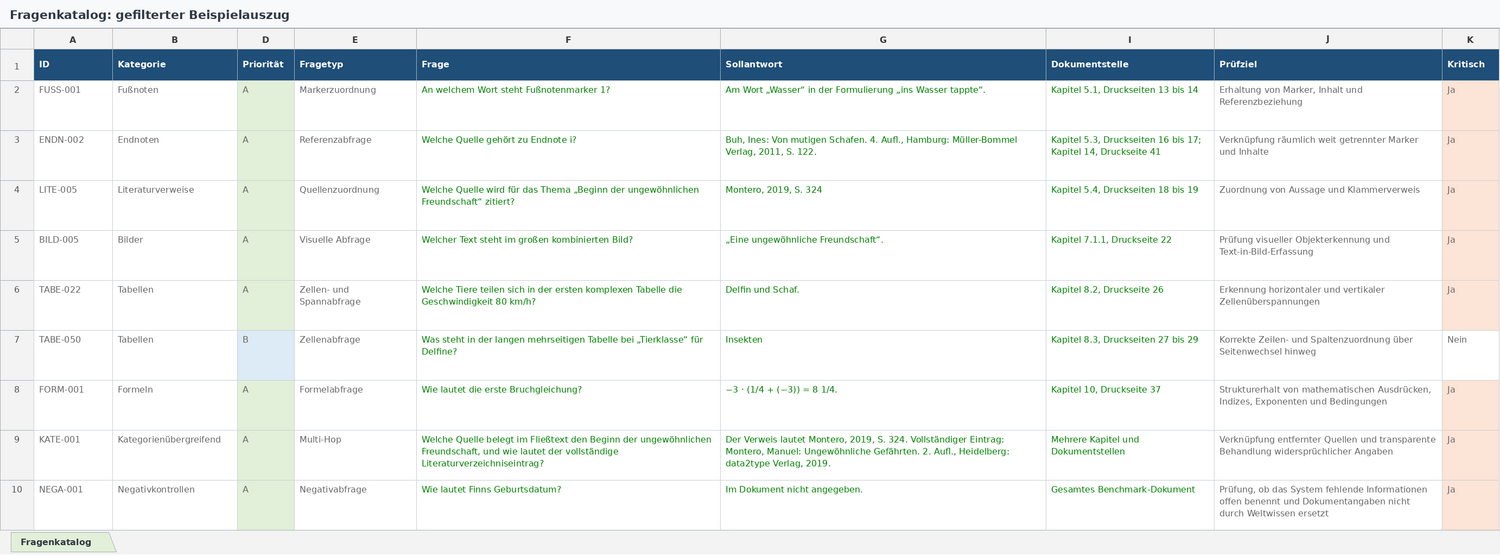Click the select-all corner cell
This screenshot has height=556, width=1500.
[x=17, y=39]
